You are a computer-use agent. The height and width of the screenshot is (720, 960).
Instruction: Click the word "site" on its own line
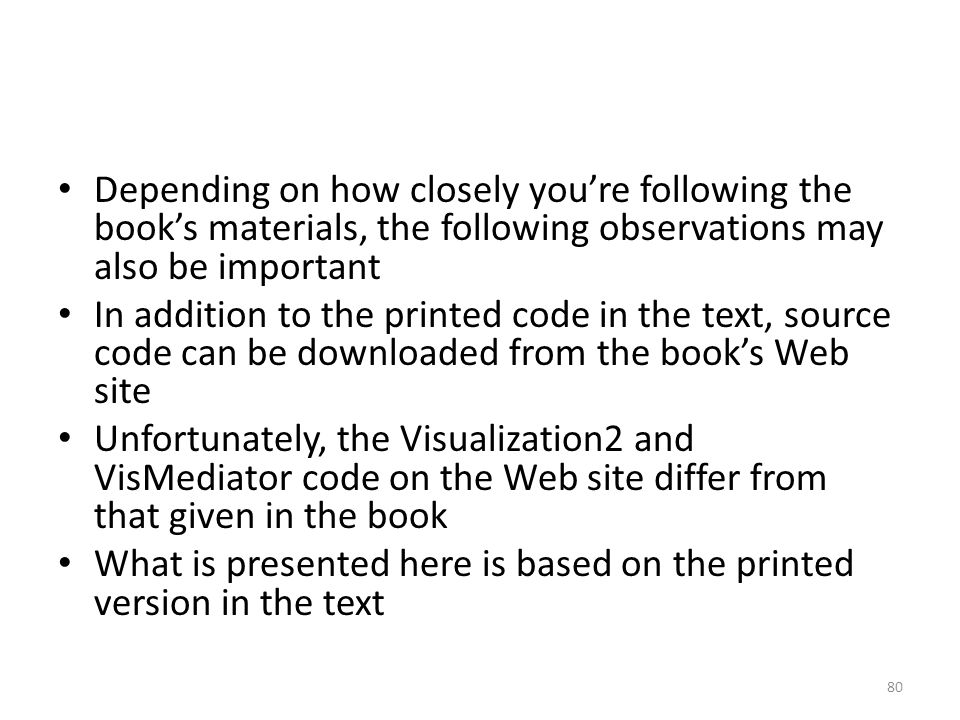pos(122,392)
